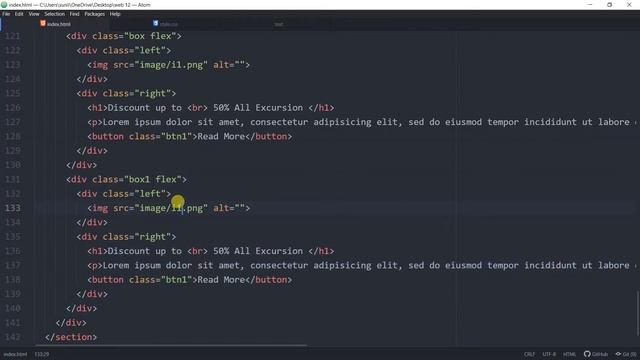
Task: Open the Help menu
Action: pos(115,14)
